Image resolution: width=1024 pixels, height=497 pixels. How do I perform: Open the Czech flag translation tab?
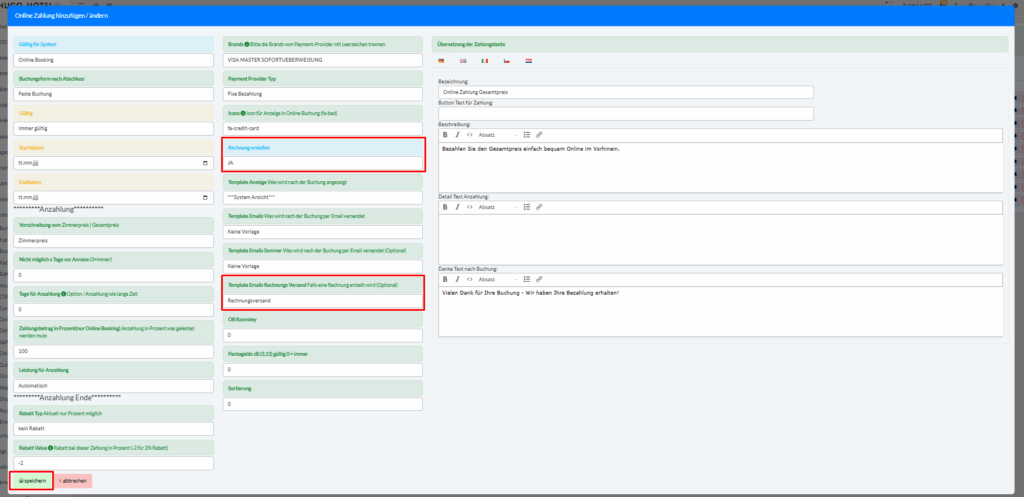(506, 61)
